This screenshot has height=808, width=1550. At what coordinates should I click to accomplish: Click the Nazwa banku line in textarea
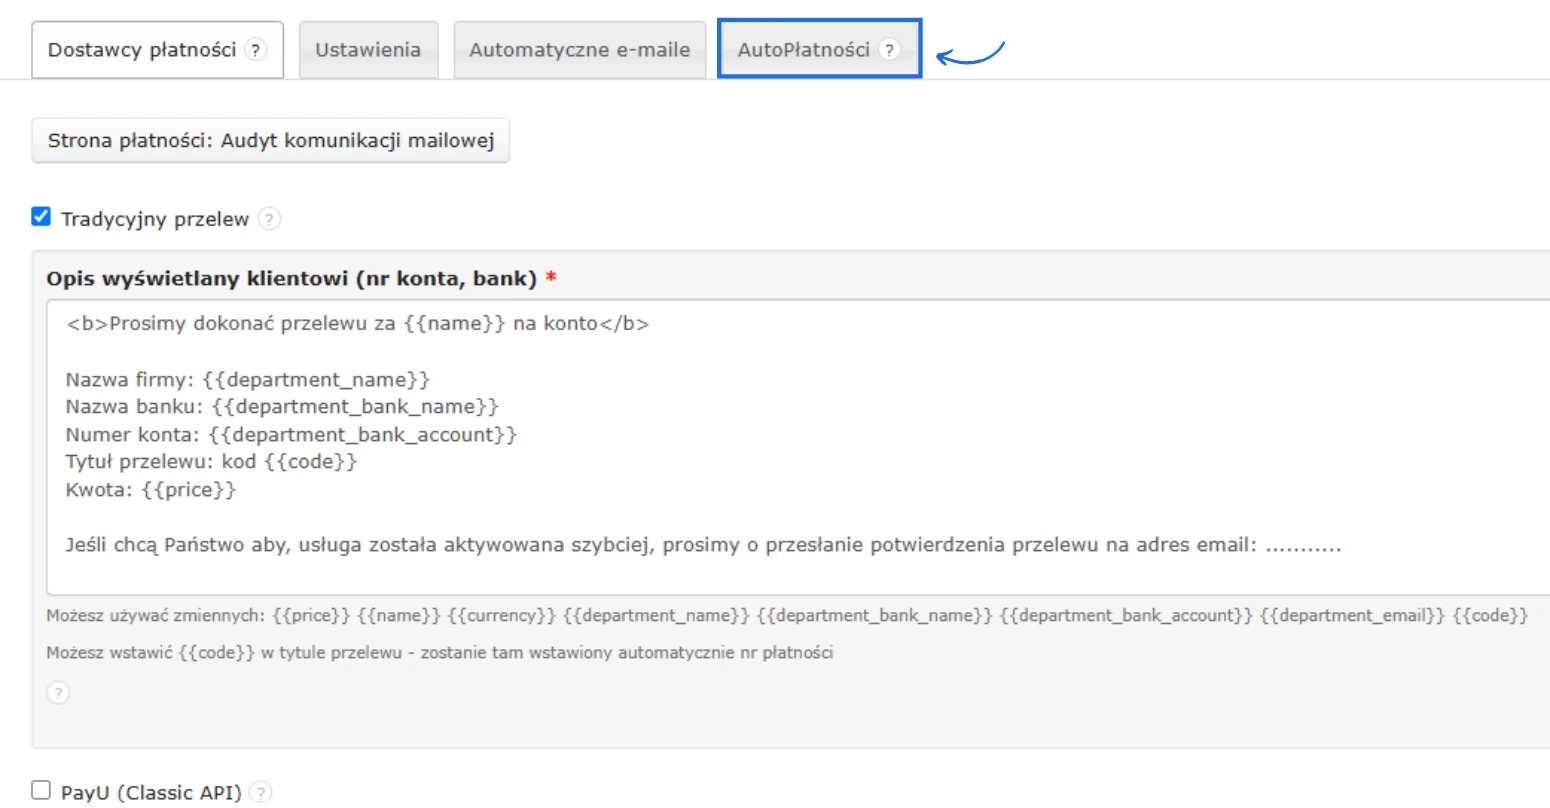click(x=282, y=407)
